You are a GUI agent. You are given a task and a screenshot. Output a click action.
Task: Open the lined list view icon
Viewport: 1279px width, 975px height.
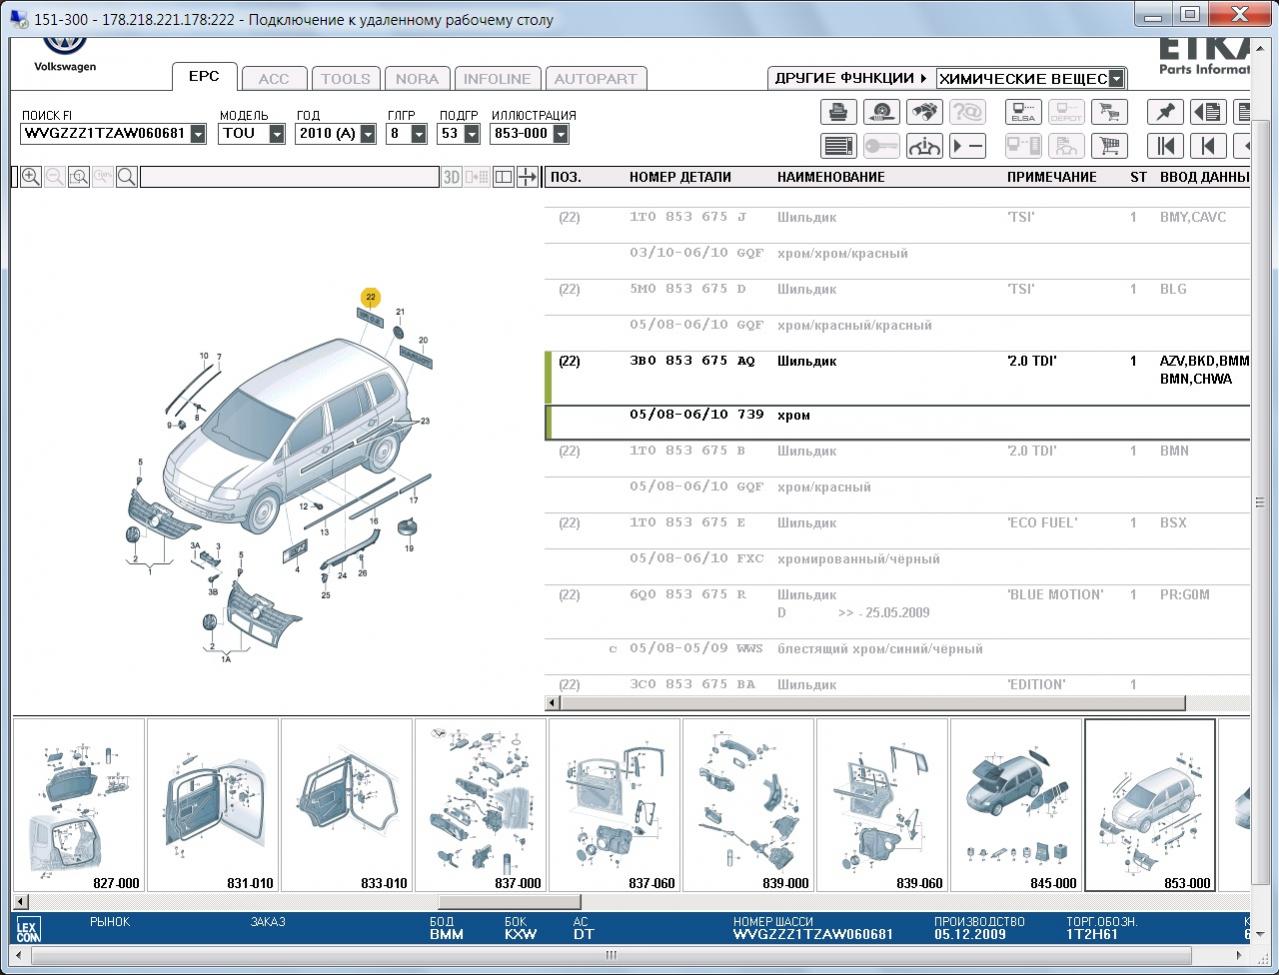[839, 146]
